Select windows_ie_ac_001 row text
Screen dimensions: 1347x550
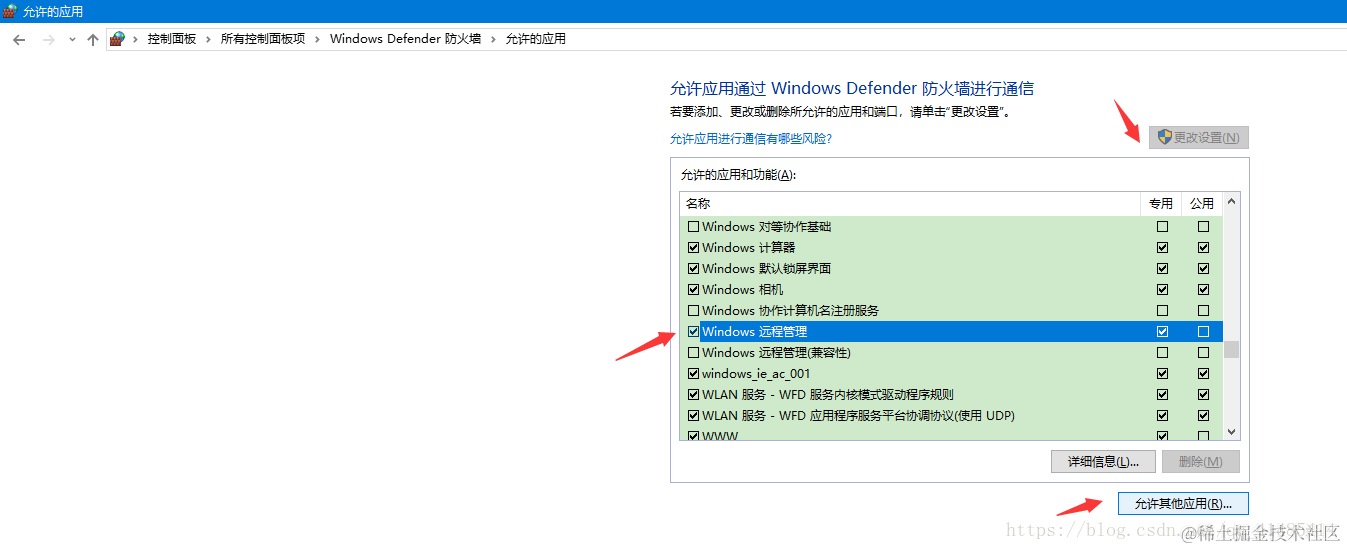(756, 374)
